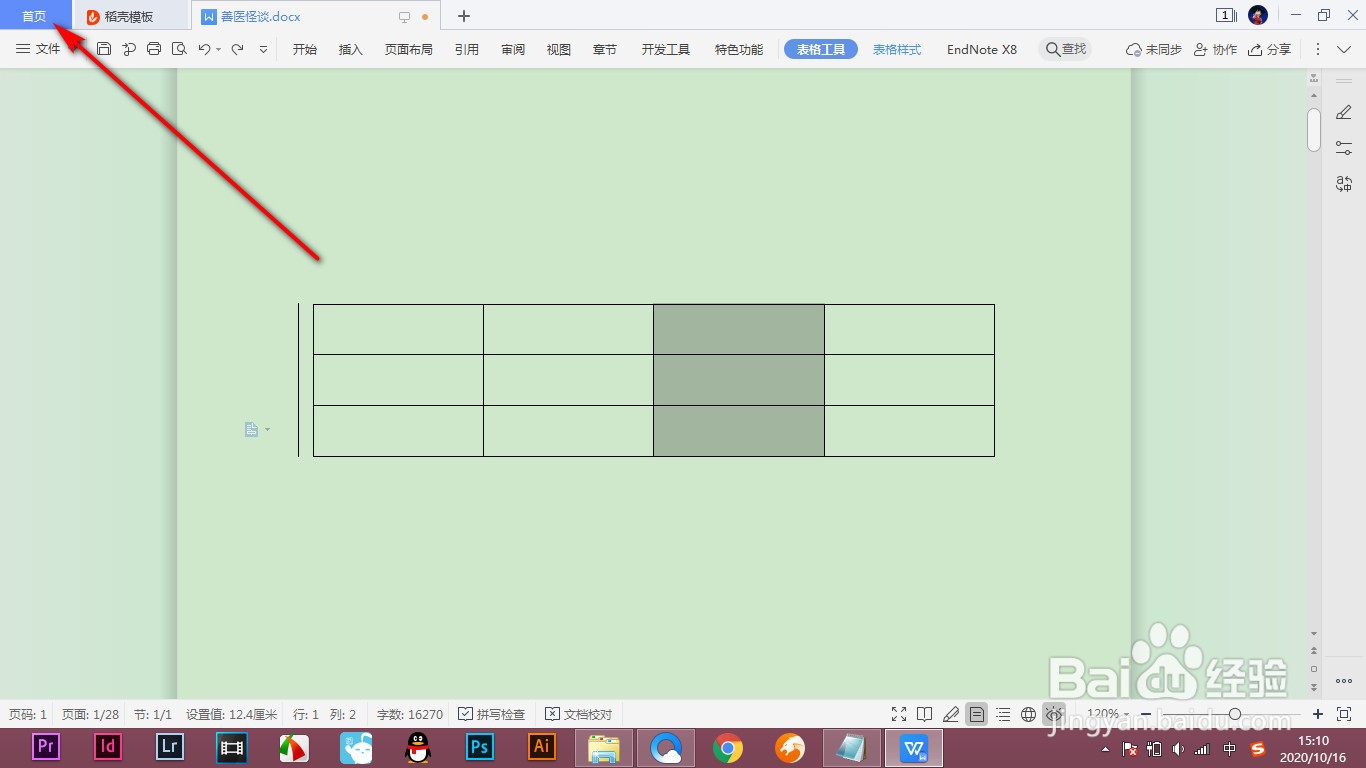This screenshot has height=768, width=1366.
Task: Open the EndNote X8 tab
Action: point(982,49)
